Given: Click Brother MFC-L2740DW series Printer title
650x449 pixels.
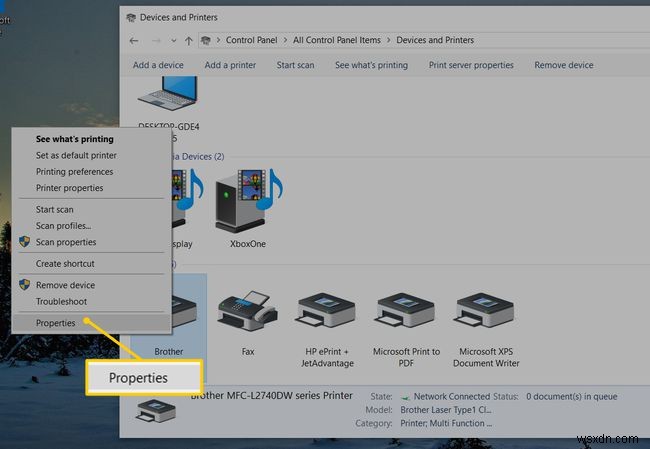Looking at the screenshot, I should pos(272,396).
